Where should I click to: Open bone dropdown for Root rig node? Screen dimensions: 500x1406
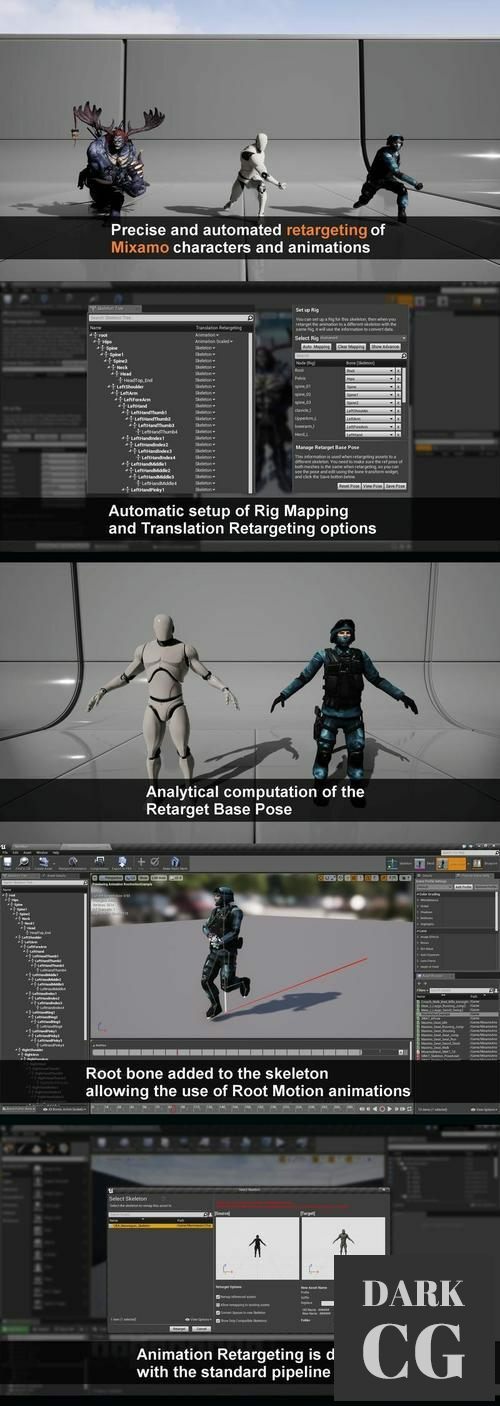click(x=370, y=370)
